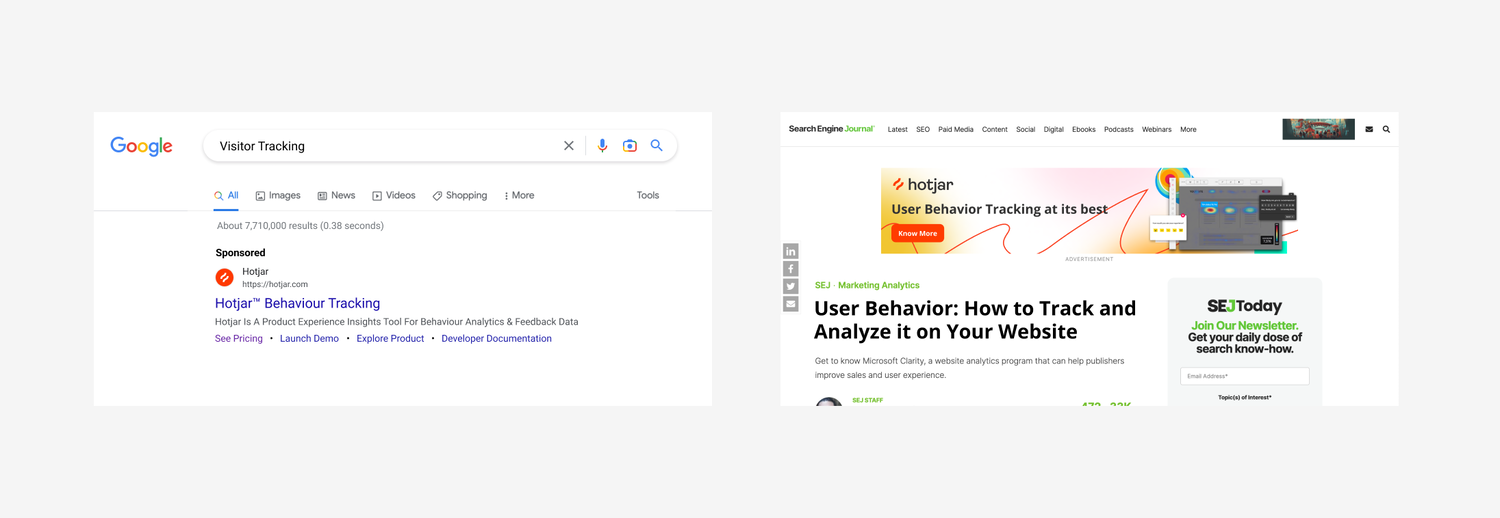The height and width of the screenshot is (518, 1500).
Task: Click the Google logo
Action: (x=141, y=146)
